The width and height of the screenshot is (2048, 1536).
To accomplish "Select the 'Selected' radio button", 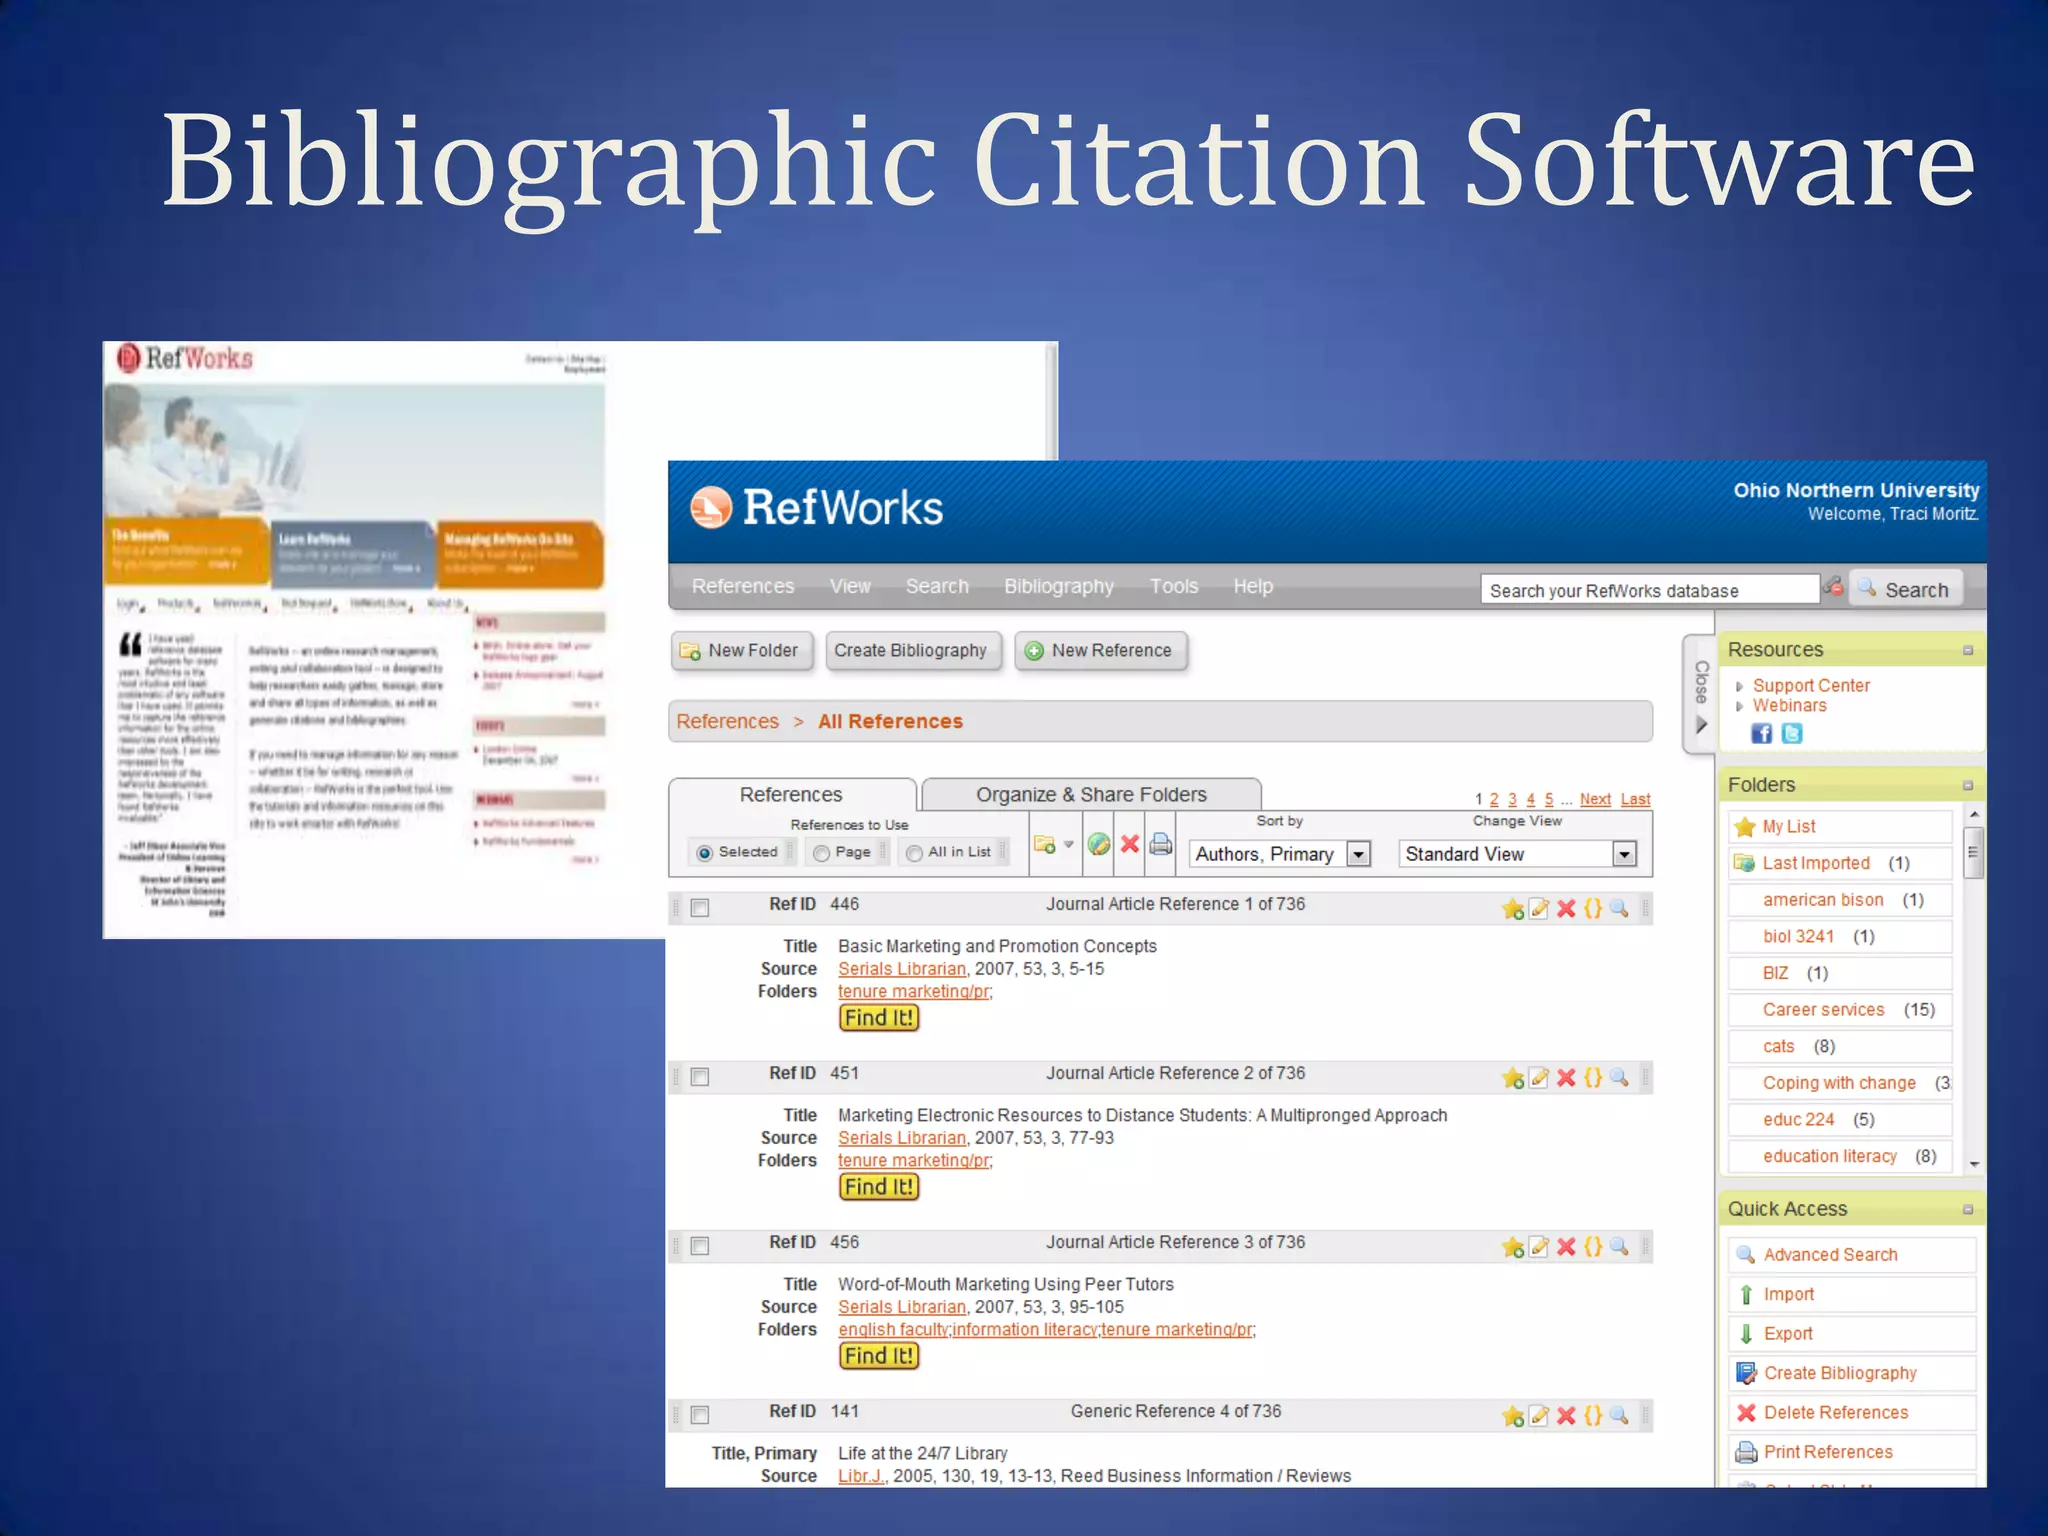I will [705, 853].
